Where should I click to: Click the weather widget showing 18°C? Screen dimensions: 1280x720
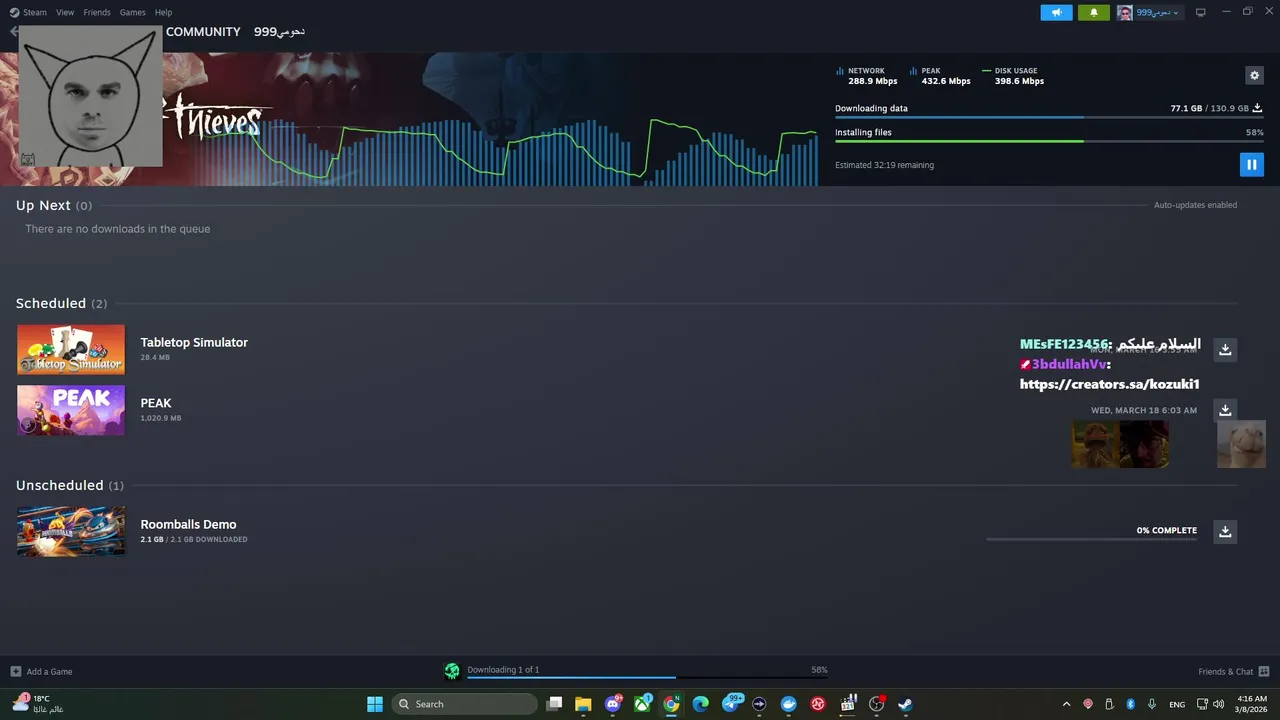pos(39,704)
